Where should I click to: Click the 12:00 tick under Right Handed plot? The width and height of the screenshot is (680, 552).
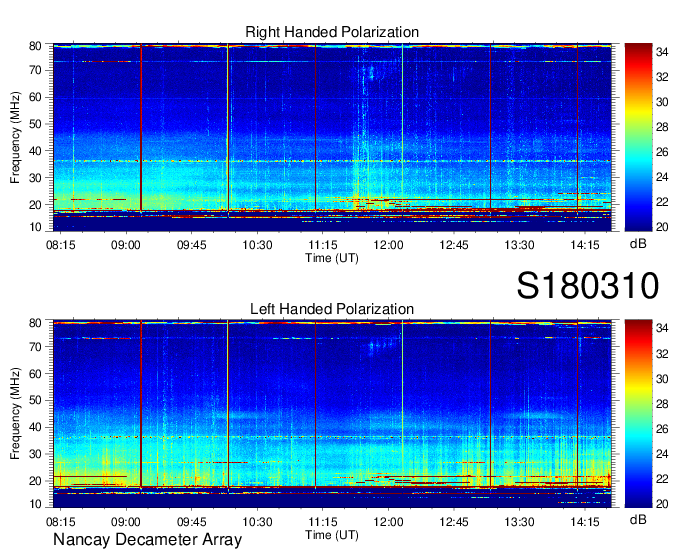[388, 245]
